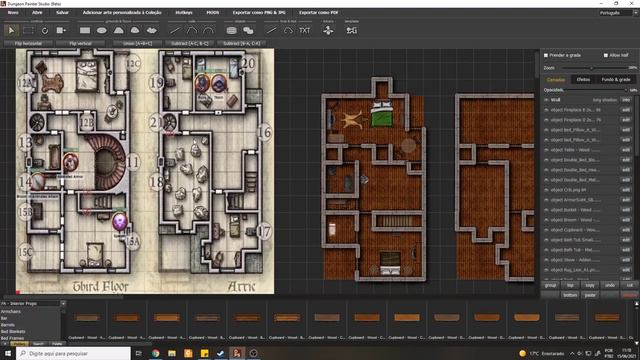Select the object ArmorSuit4 layer row
This screenshot has width=640, height=360.
coord(587,200)
